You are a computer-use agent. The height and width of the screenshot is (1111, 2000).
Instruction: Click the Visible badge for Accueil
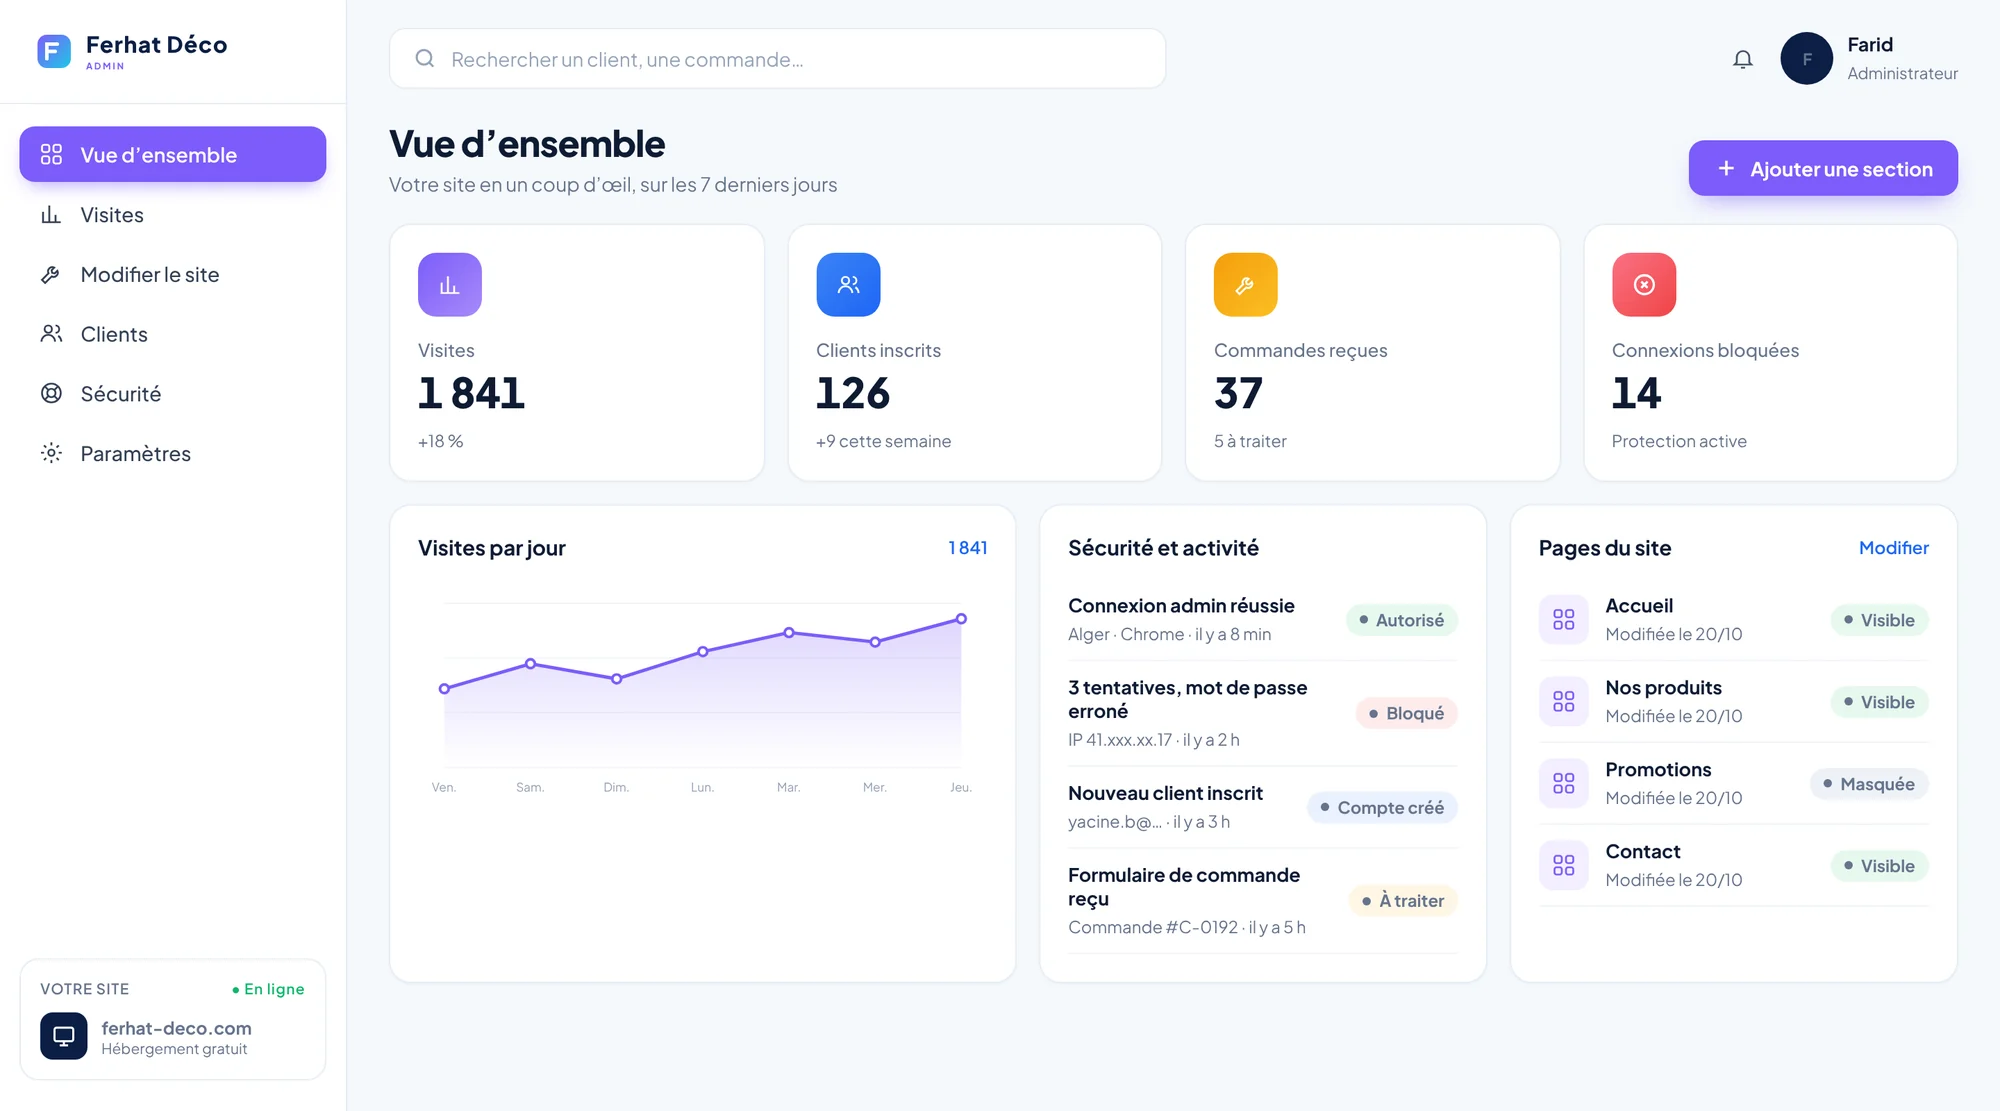point(1879,620)
